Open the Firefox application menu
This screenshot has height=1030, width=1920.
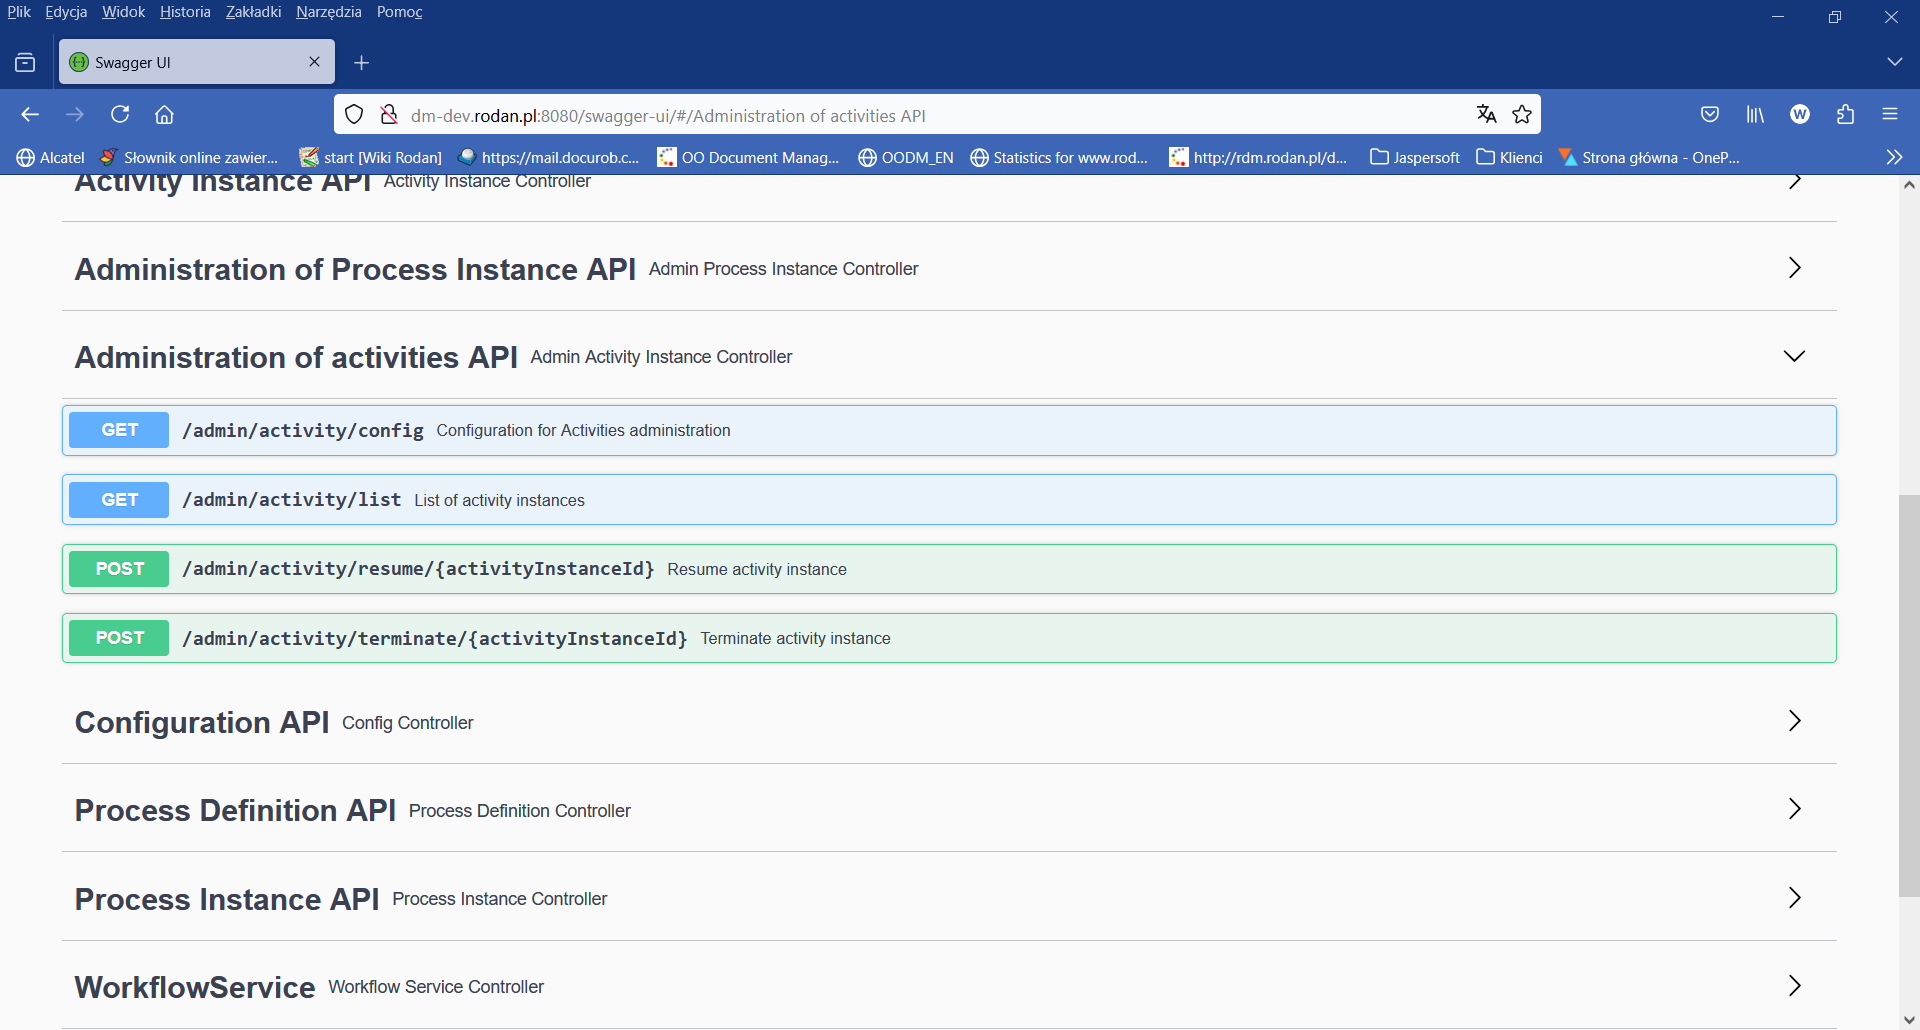1891,114
